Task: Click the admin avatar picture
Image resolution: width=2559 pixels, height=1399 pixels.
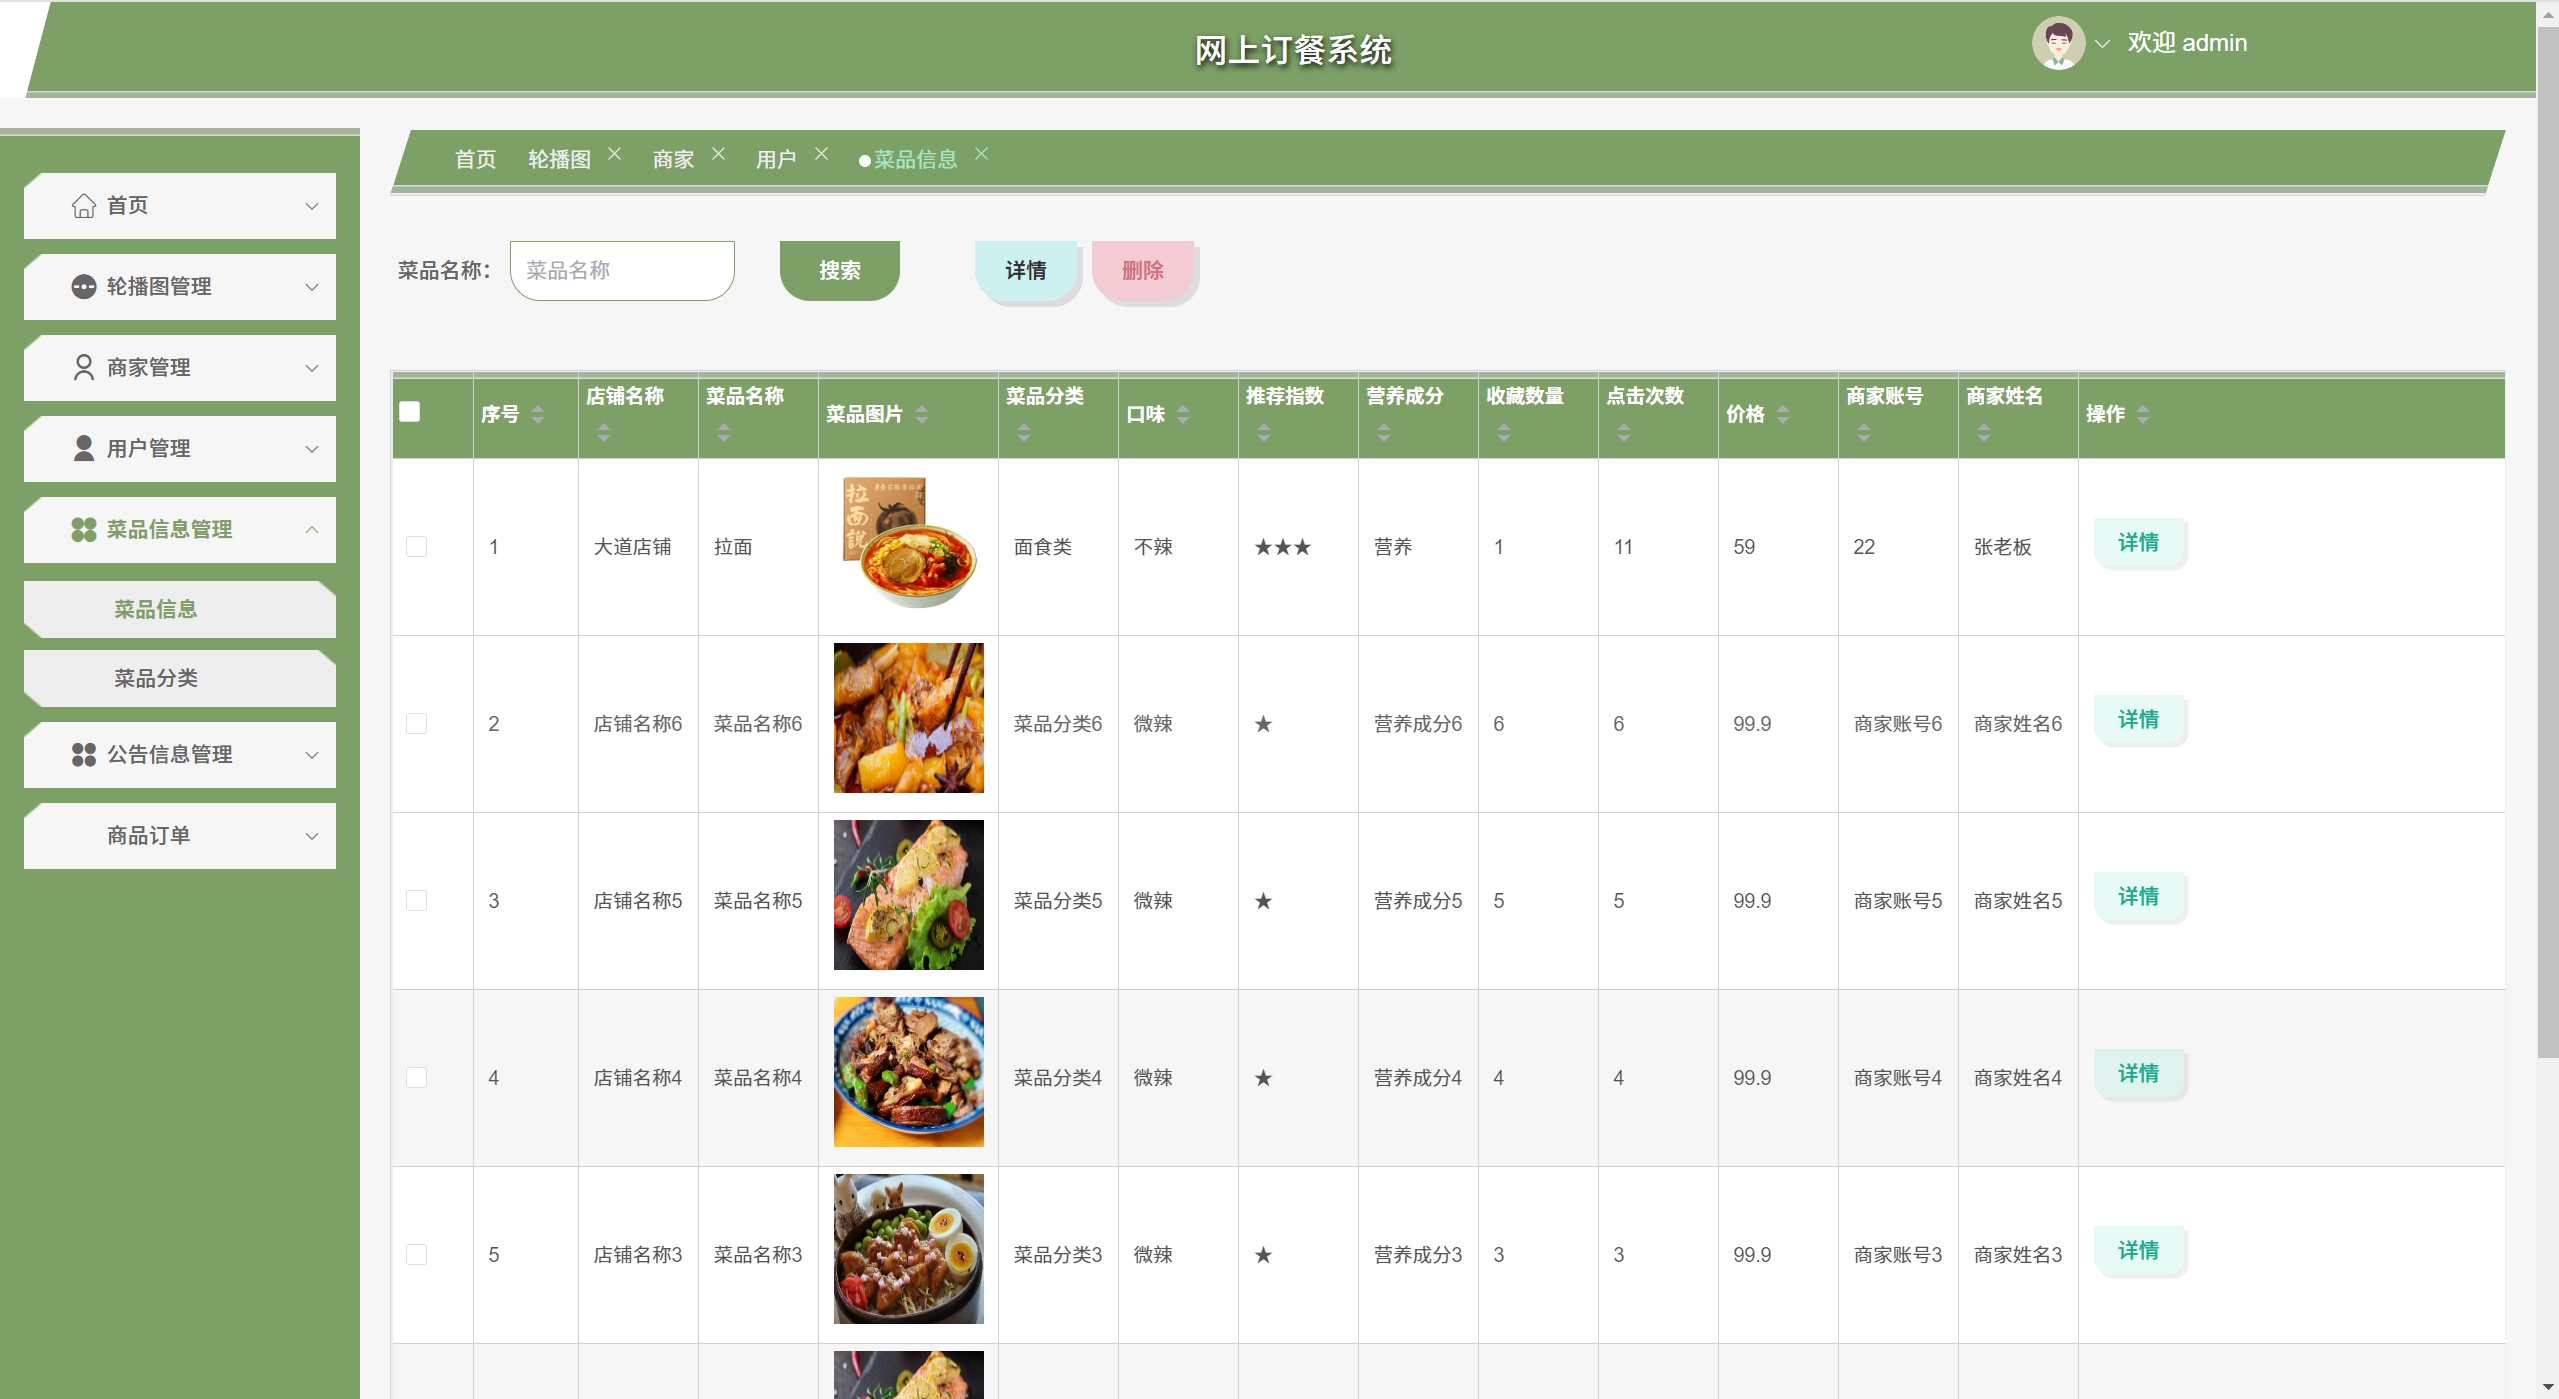Action: coord(2057,44)
